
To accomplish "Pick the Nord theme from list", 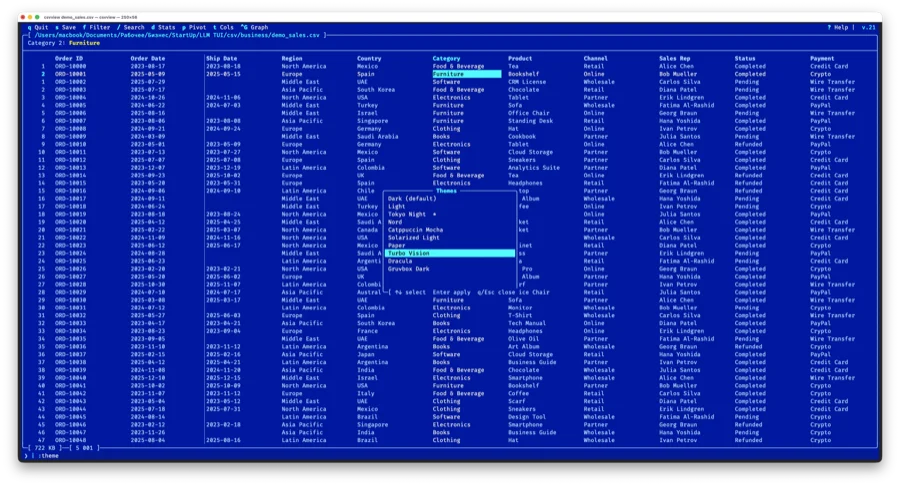I will click(395, 222).
